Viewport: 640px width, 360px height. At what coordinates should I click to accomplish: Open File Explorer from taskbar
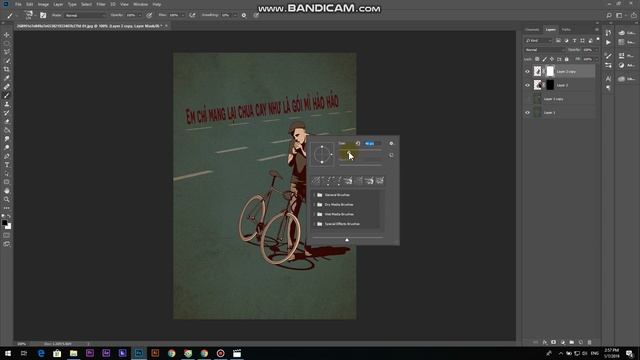pos(73,353)
